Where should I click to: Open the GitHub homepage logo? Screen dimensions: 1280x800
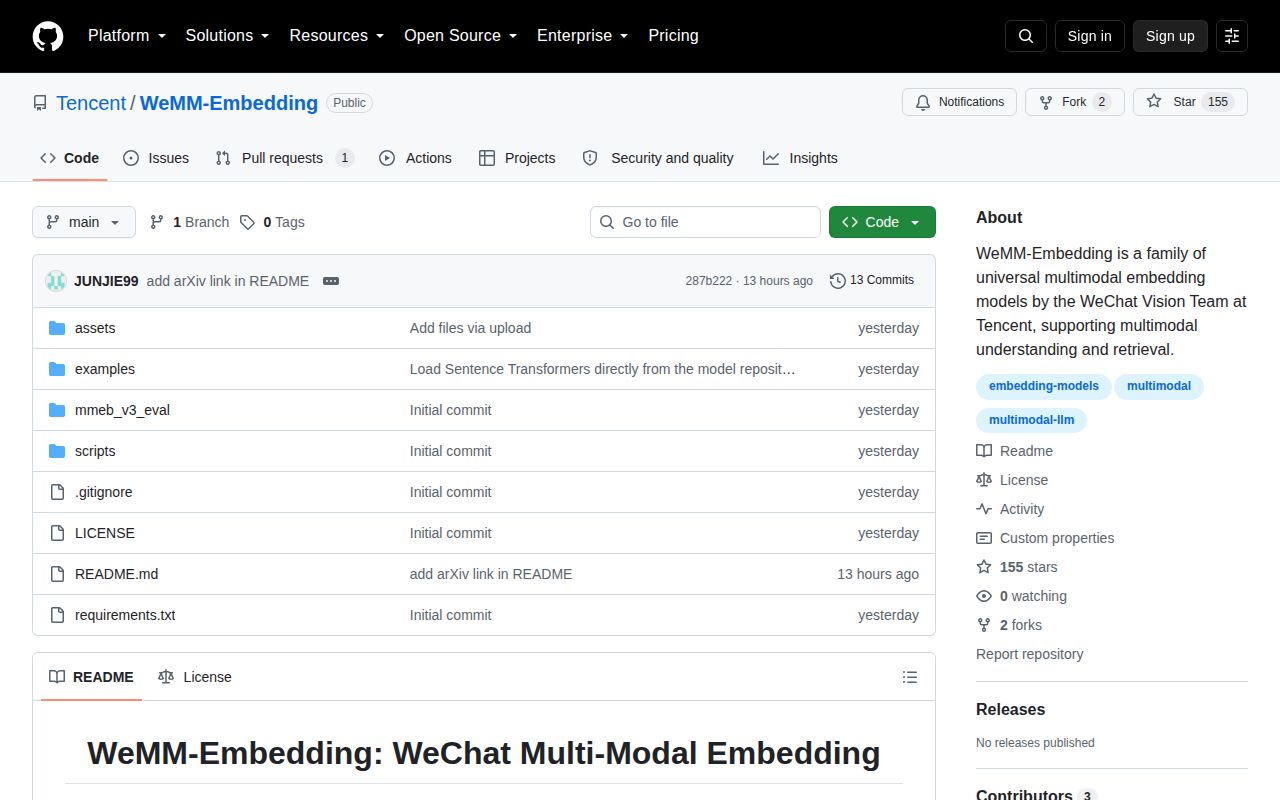point(48,36)
